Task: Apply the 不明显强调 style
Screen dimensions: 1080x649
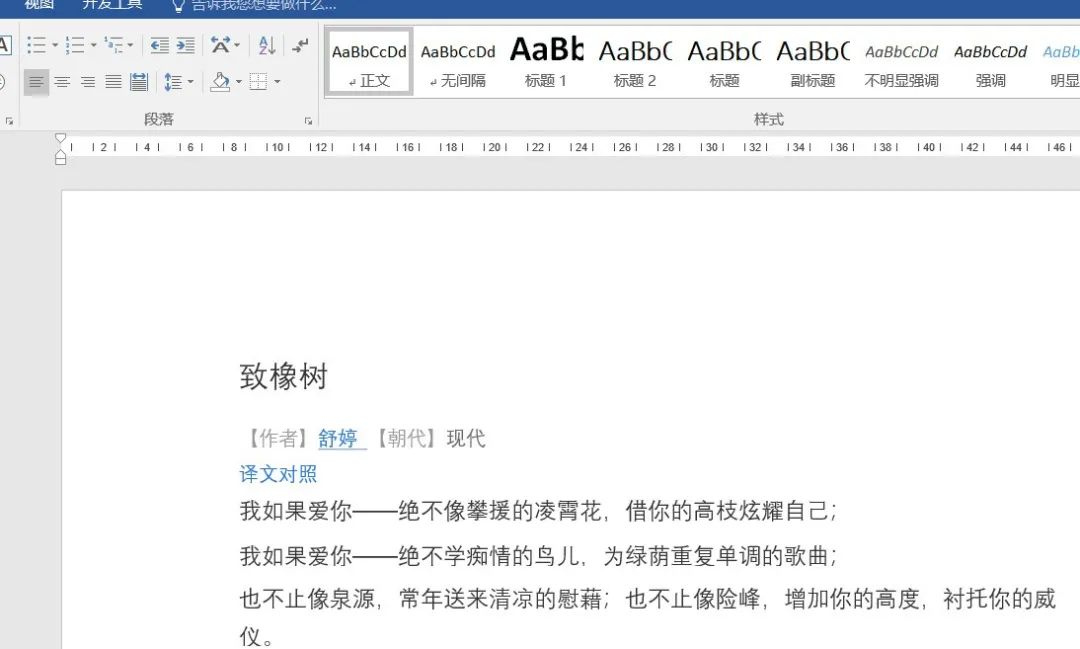Action: (x=902, y=62)
